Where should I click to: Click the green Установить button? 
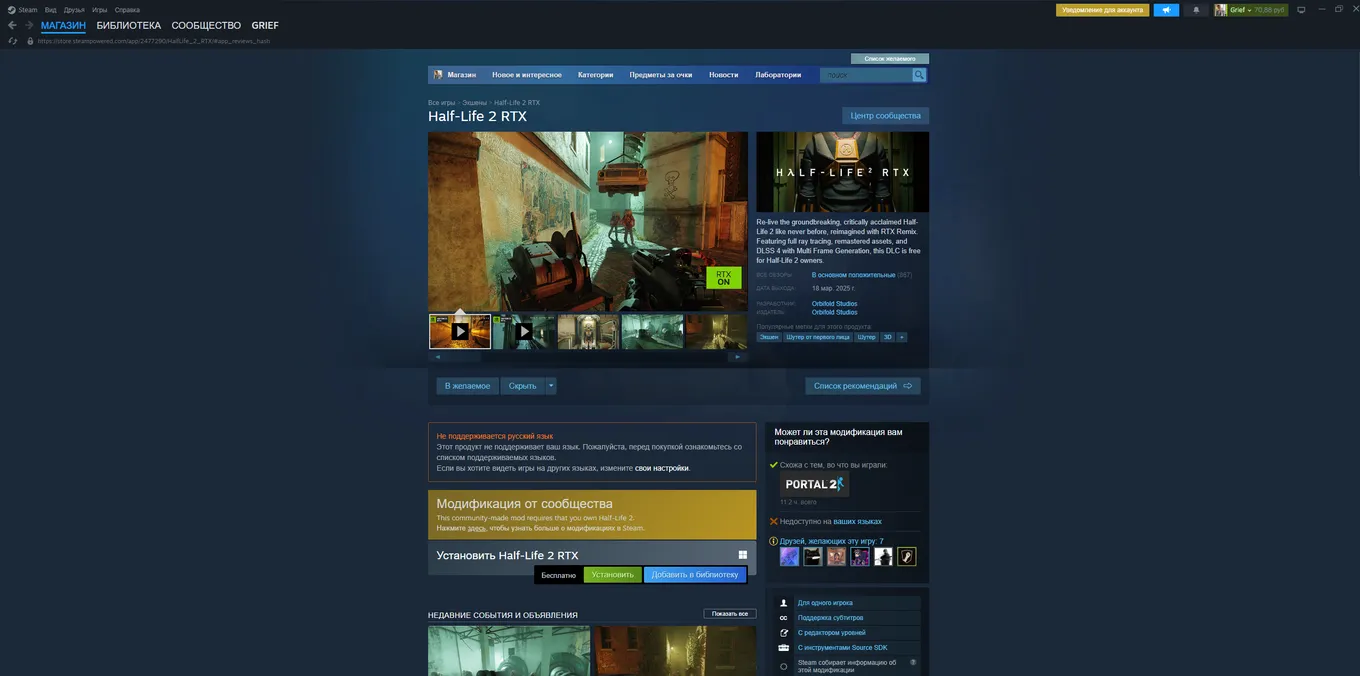(x=612, y=575)
